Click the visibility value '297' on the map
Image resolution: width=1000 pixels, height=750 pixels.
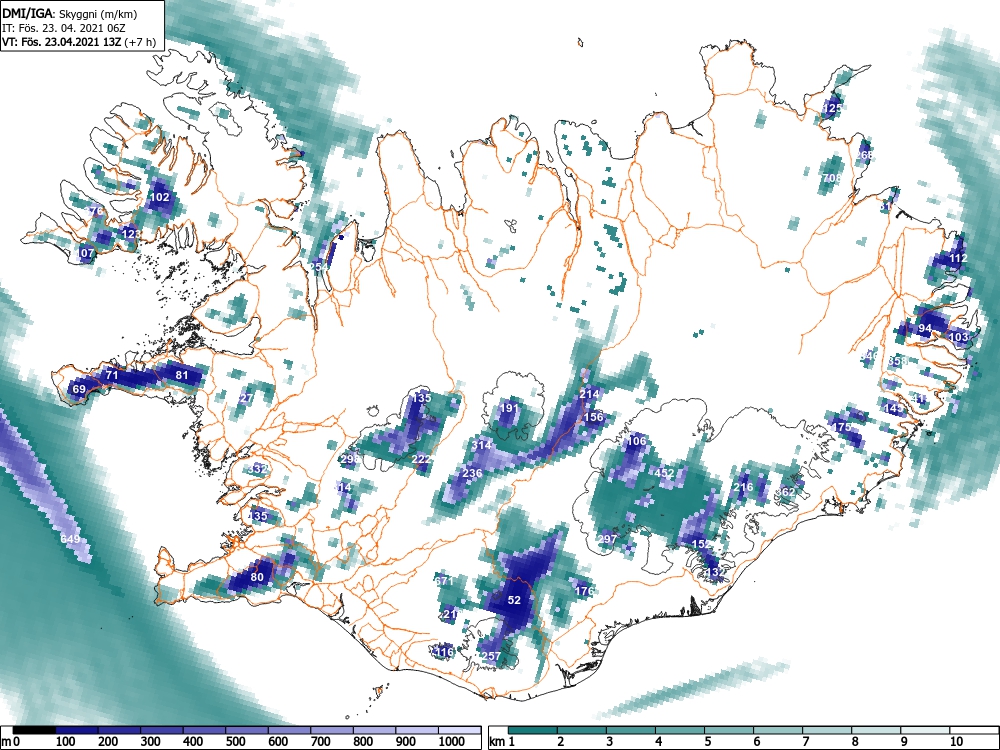(x=607, y=539)
